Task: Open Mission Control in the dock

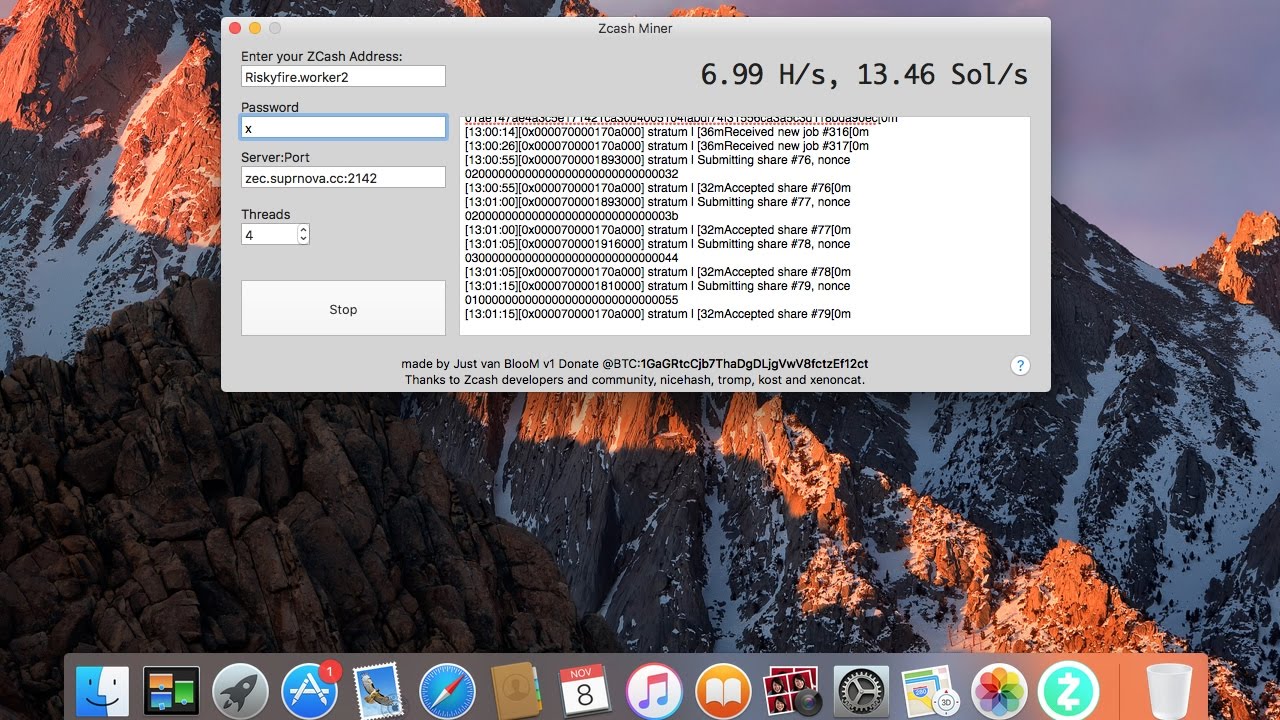Action: (171, 691)
